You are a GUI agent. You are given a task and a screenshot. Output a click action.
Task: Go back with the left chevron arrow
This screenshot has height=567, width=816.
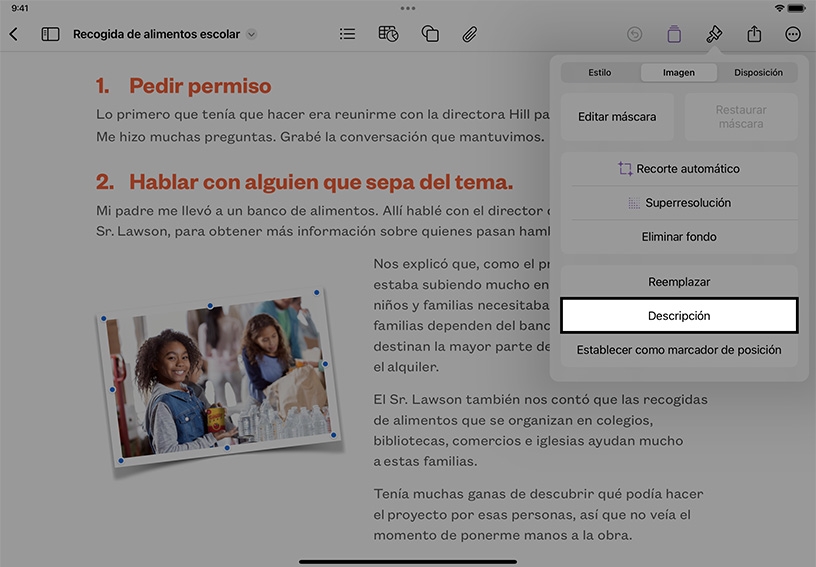tap(14, 34)
